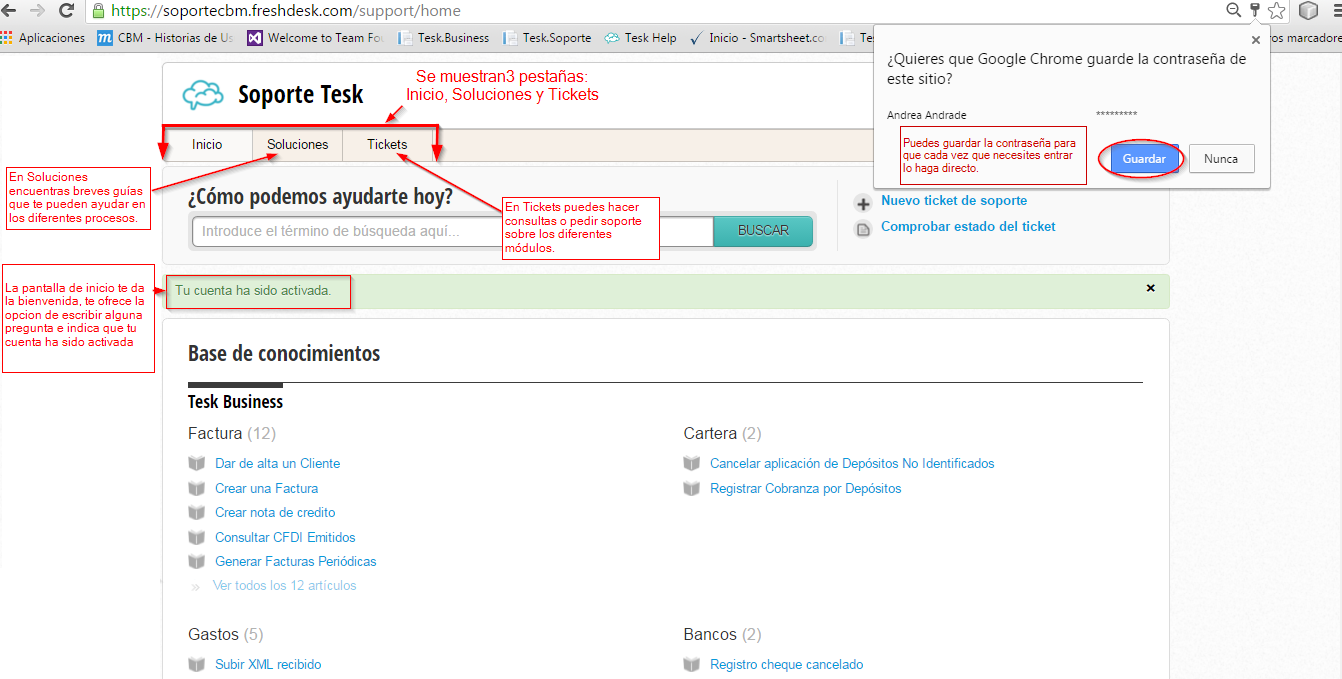This screenshot has width=1342, height=679.
Task: Click the Tesk Business heading
Action: (236, 402)
